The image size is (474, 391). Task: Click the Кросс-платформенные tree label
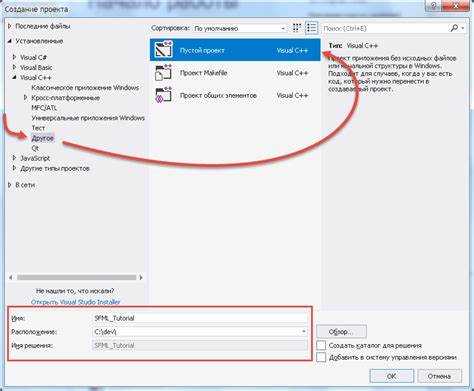(x=66, y=98)
